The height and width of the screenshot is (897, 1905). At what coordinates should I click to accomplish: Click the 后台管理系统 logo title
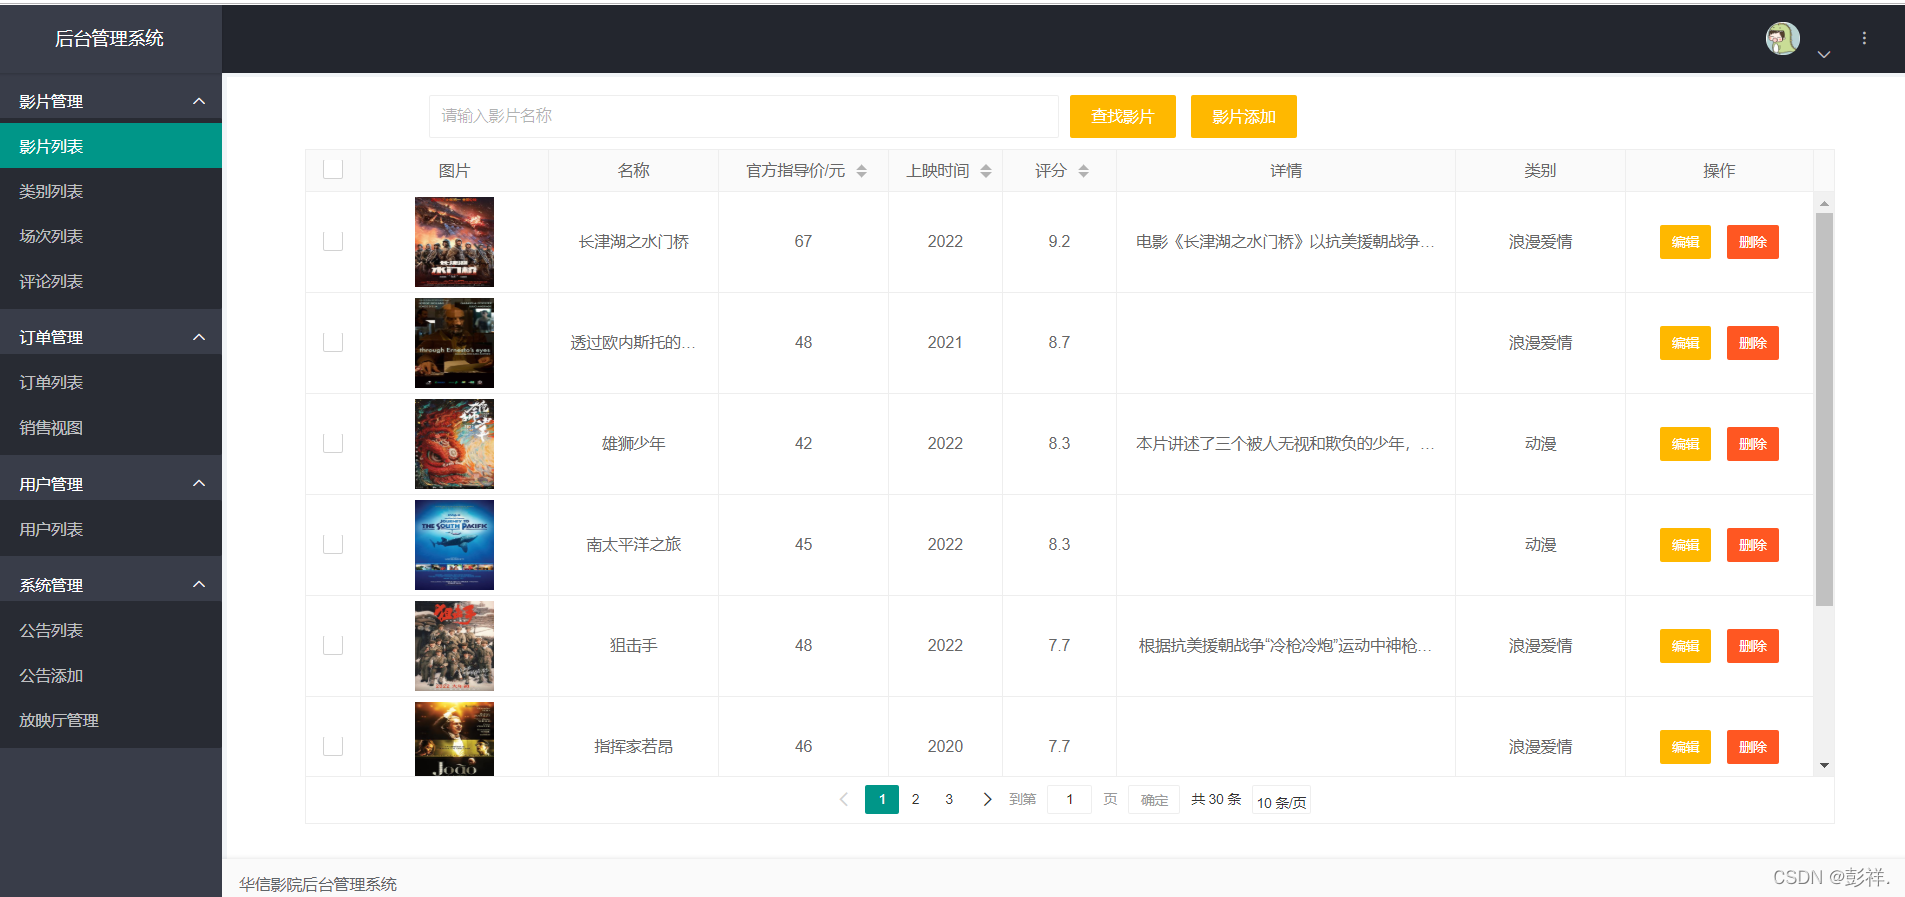tap(109, 38)
